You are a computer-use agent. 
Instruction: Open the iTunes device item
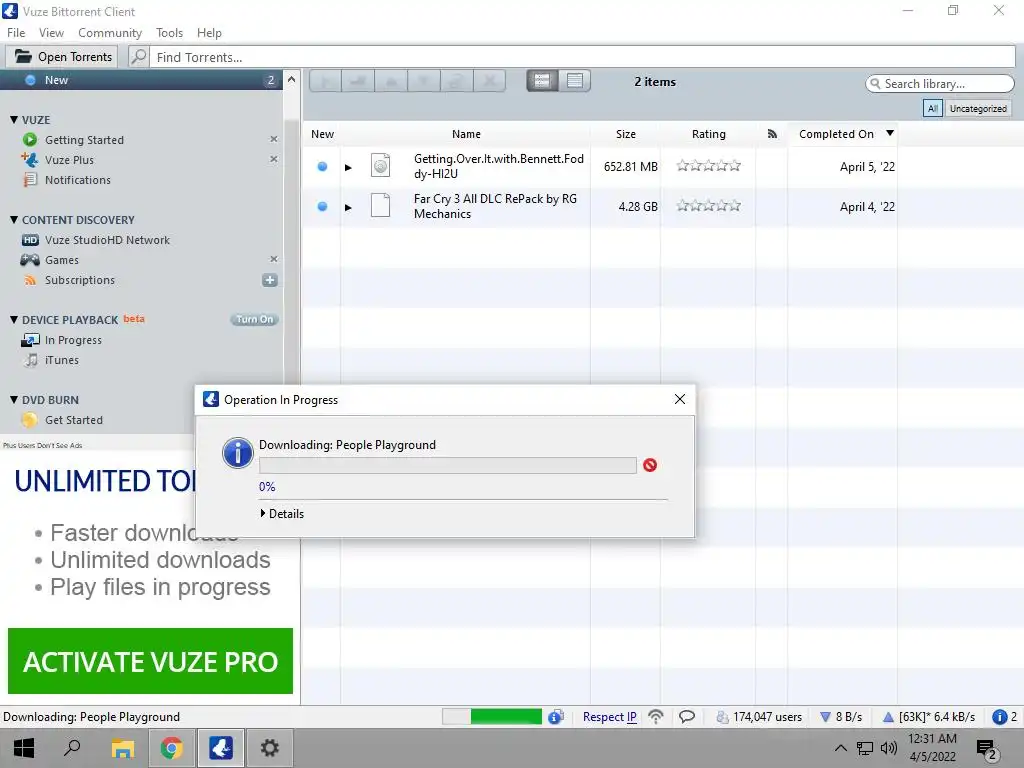(61, 360)
